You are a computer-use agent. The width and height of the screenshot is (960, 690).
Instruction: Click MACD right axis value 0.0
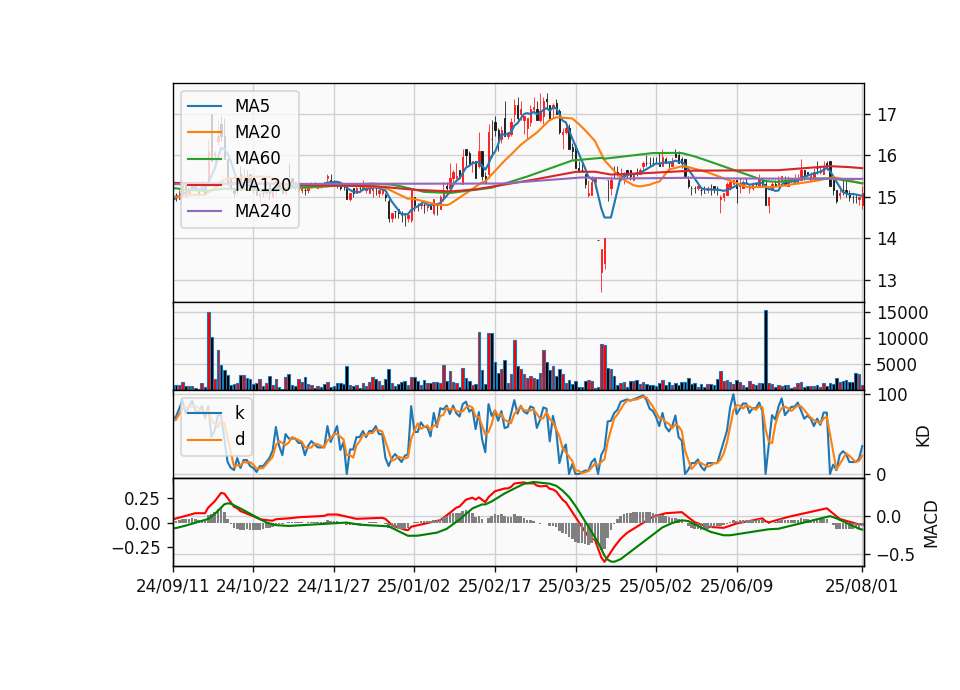pyautogui.click(x=889, y=517)
